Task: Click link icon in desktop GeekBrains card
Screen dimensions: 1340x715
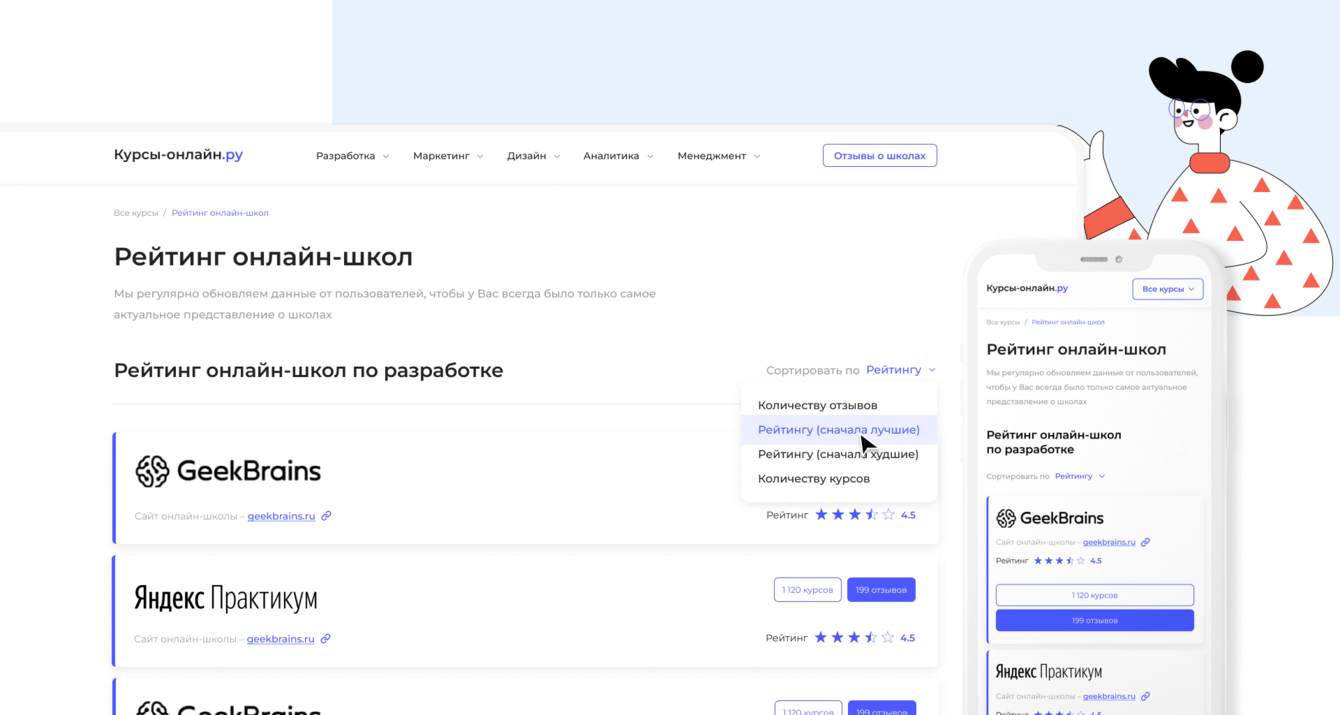Action: click(326, 516)
